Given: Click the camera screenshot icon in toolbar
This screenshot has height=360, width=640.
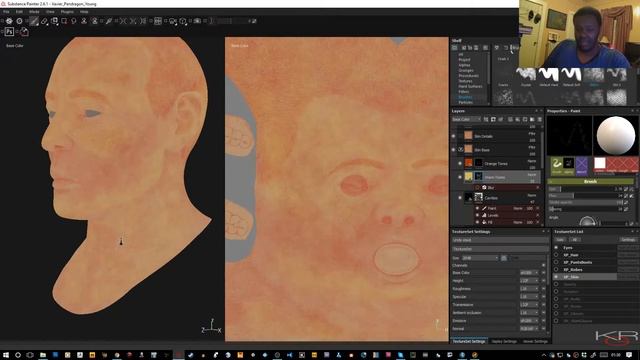Looking at the screenshot, I should tap(198, 21).
